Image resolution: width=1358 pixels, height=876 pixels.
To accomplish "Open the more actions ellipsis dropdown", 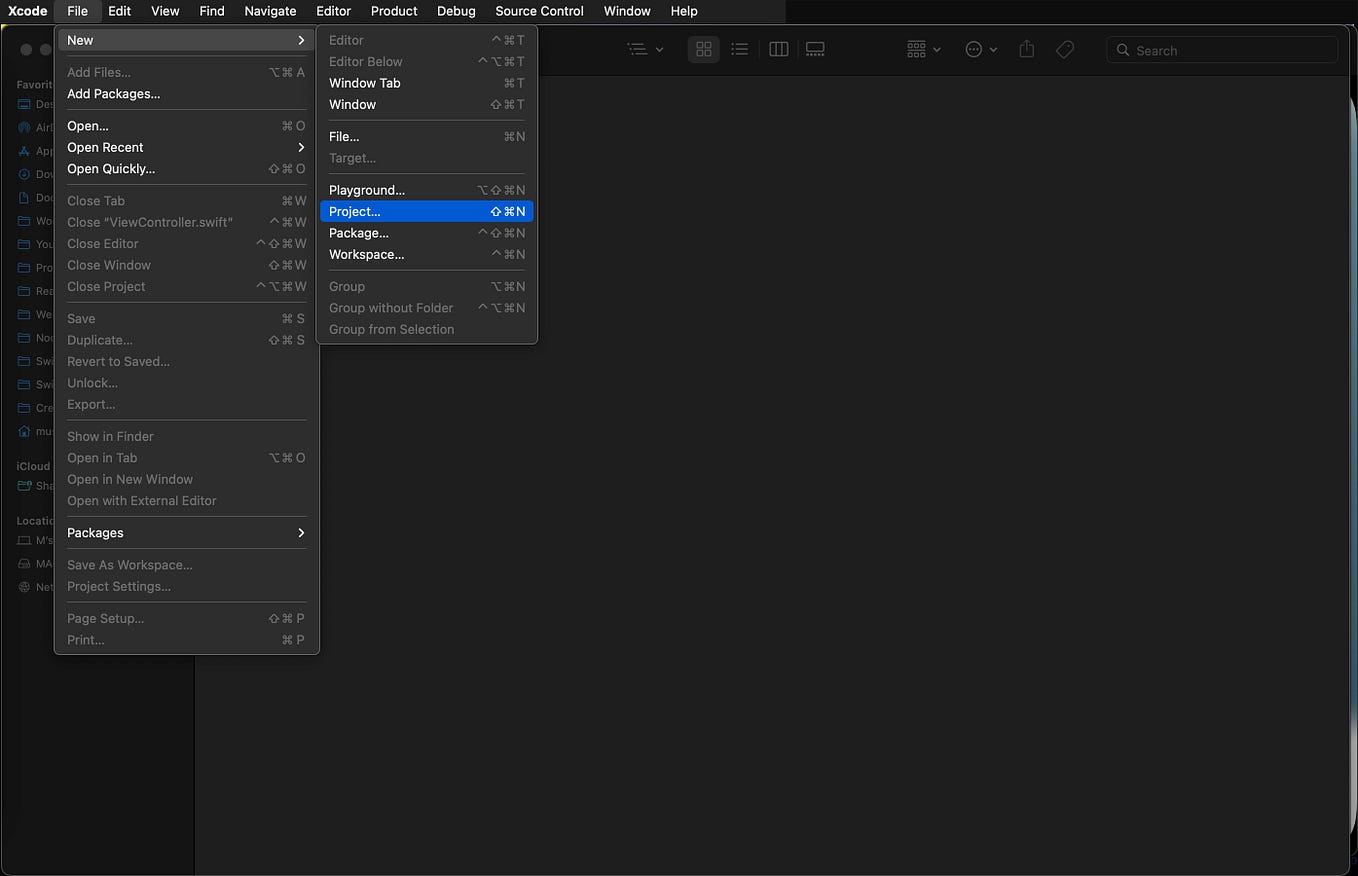I will [x=981, y=48].
